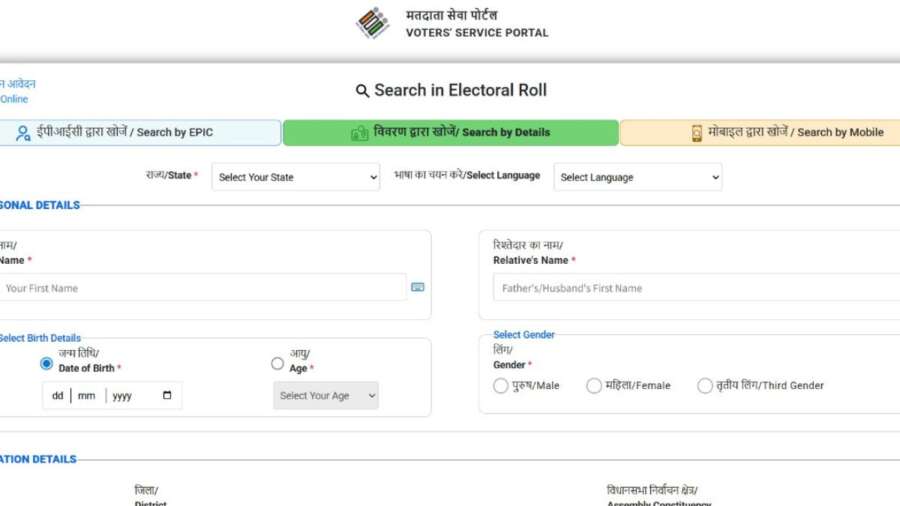Click the Voters' Service Portal logo

click(x=373, y=23)
